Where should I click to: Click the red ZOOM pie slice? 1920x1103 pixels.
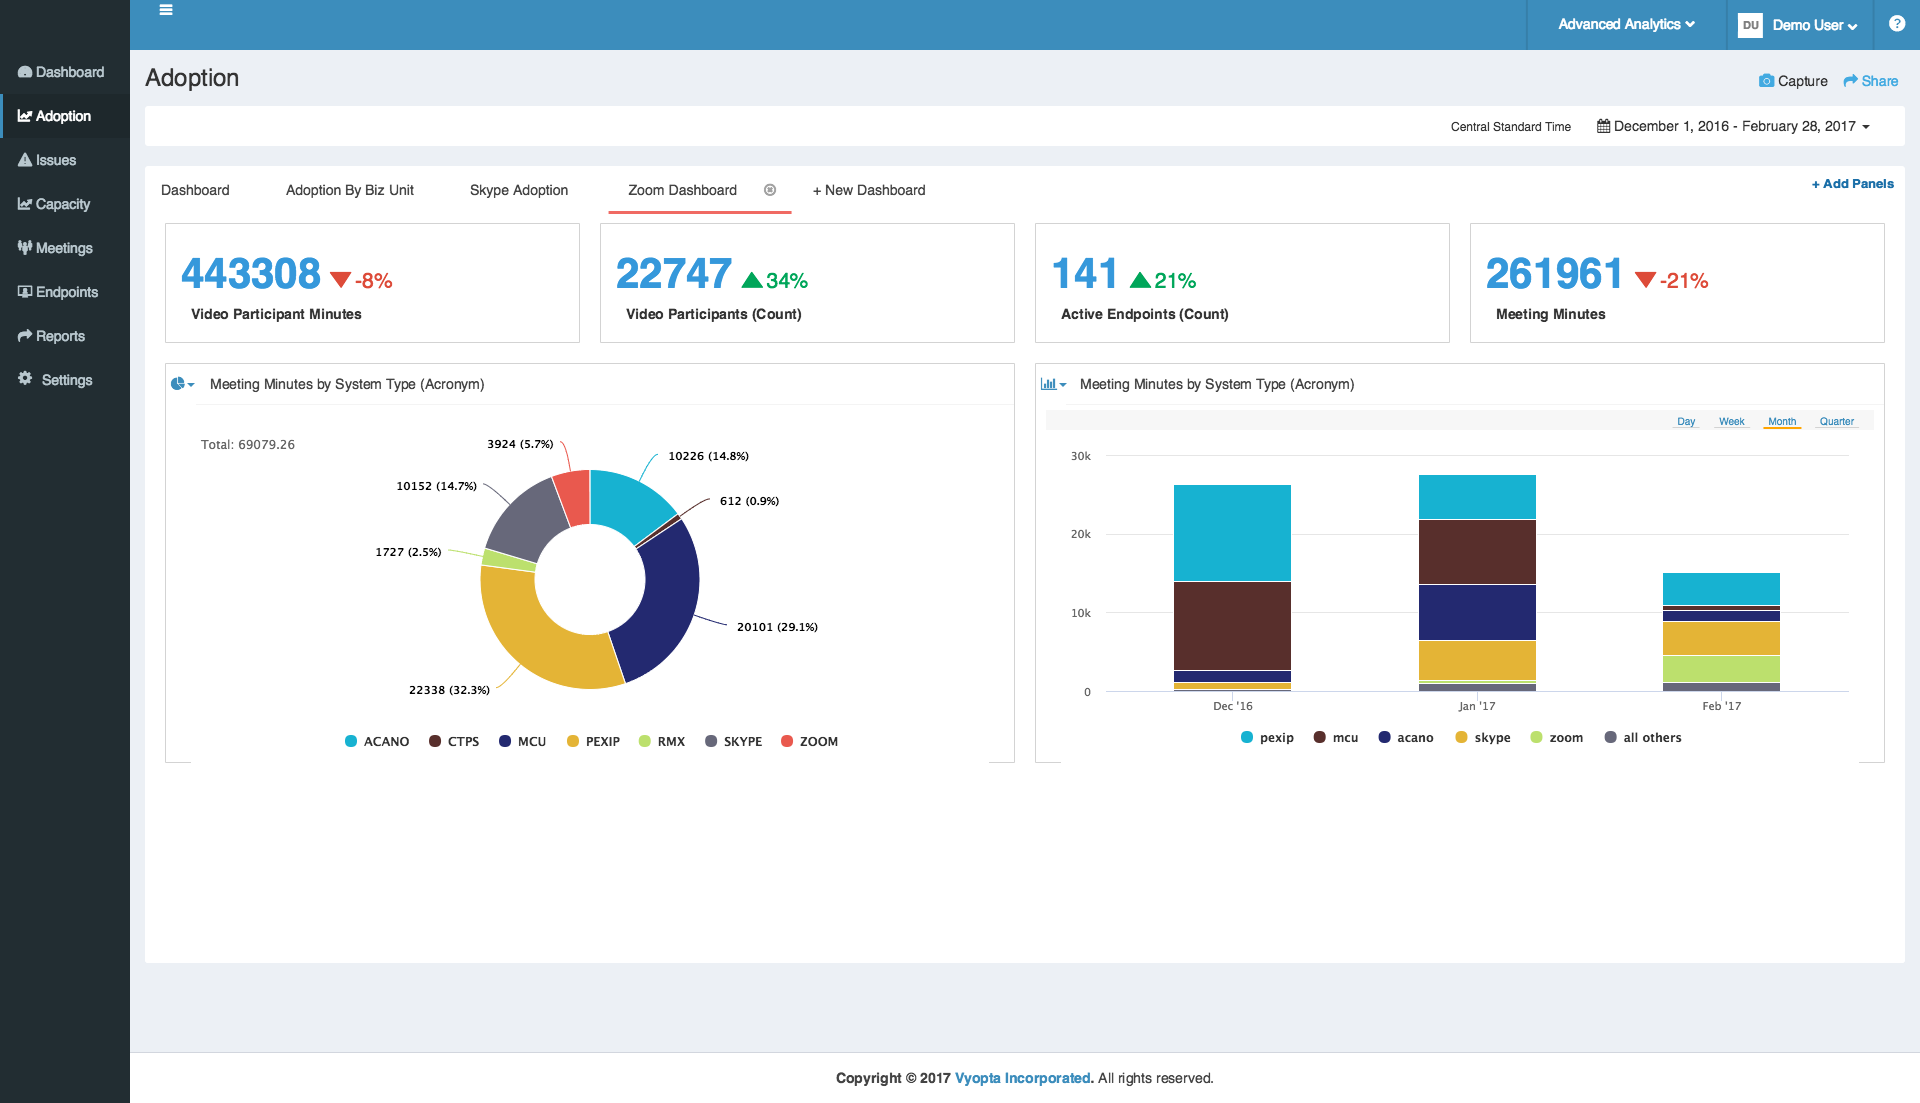[574, 497]
